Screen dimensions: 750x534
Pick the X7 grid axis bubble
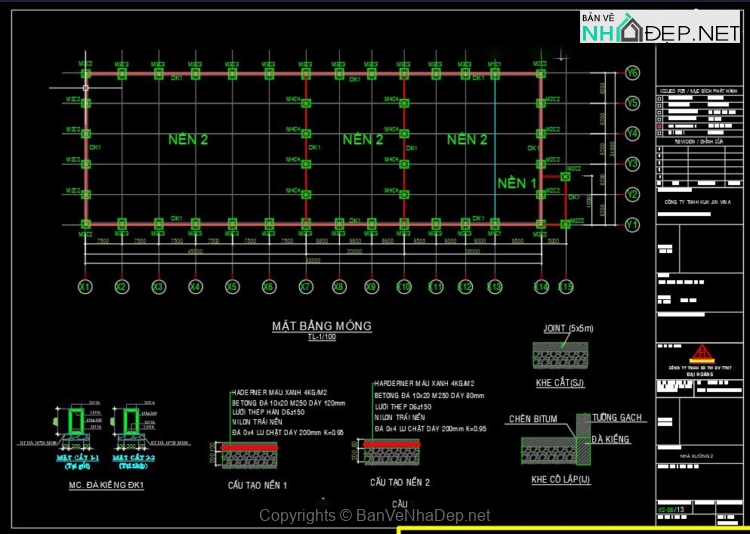[306, 287]
